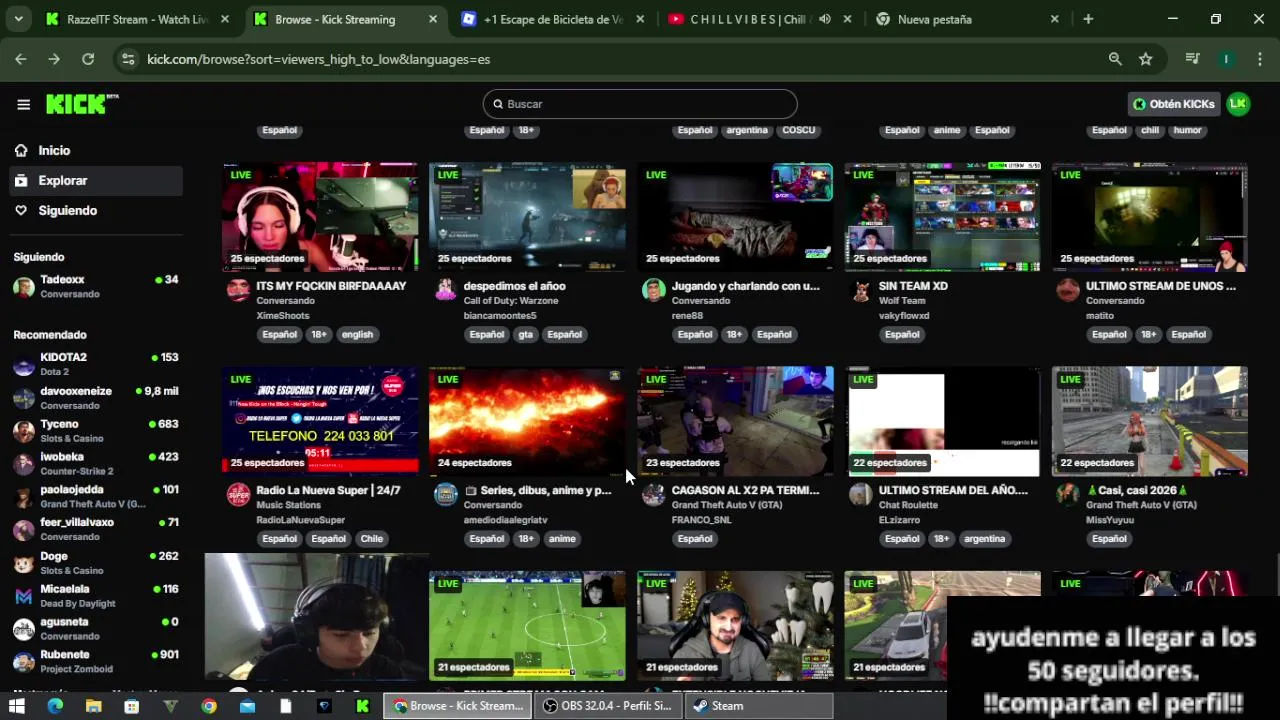The width and height of the screenshot is (1280, 720).
Task: Open recommended channel iwobeka
Action: pyautogui.click(x=96, y=464)
